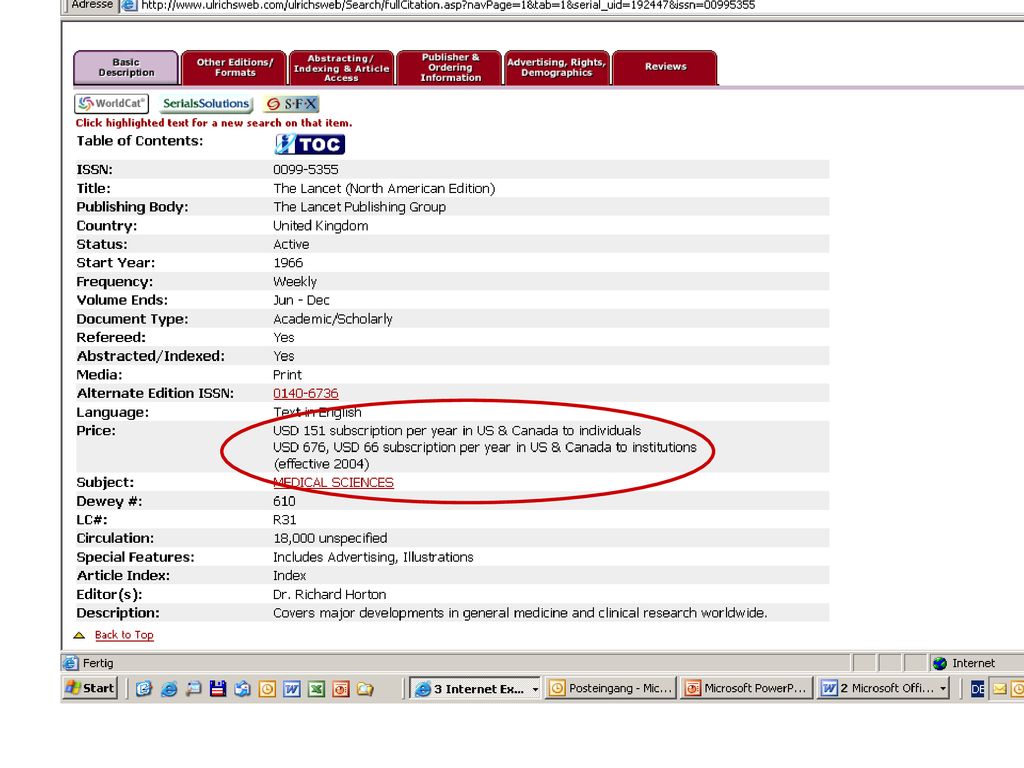
Task: Click the 2 Microsoft Office taskbar group
Action: click(884, 688)
